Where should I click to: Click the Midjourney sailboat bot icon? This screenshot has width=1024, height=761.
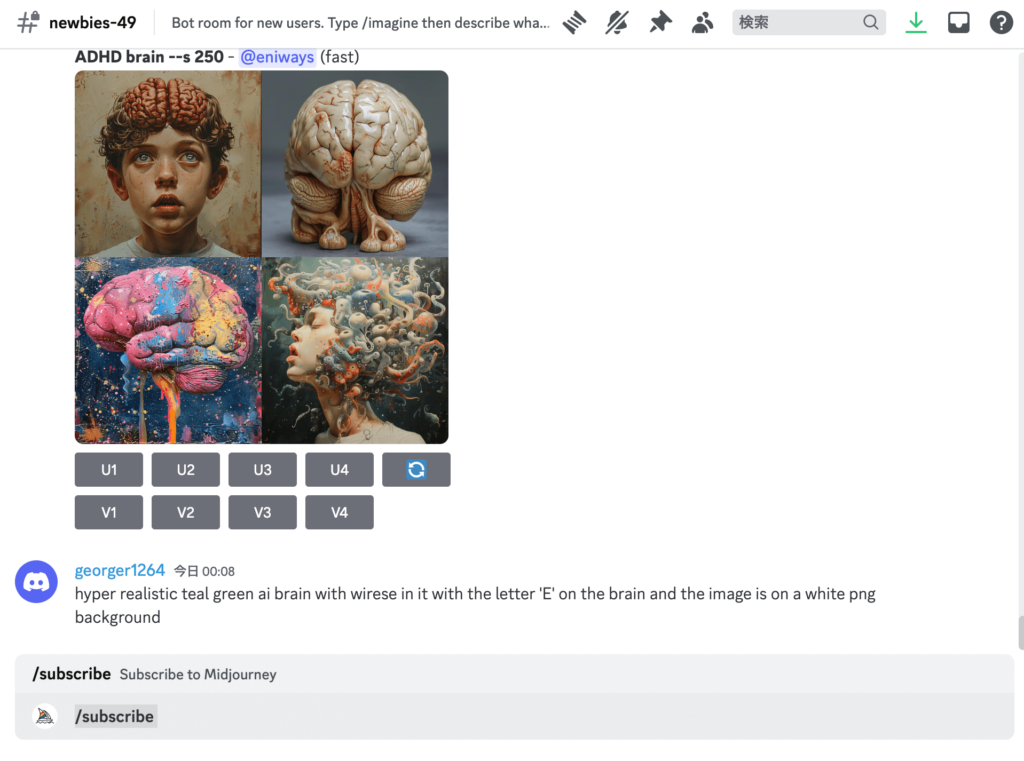(45, 717)
